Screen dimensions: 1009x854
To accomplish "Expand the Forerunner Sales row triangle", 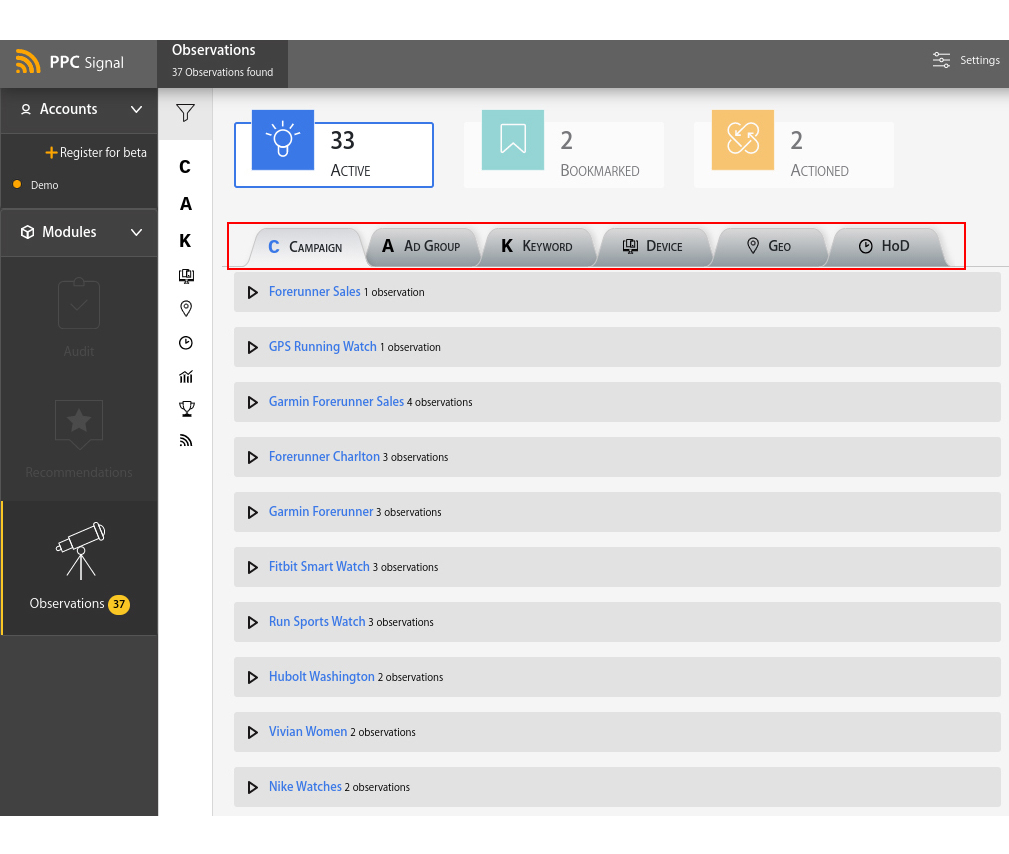I will 252,293.
